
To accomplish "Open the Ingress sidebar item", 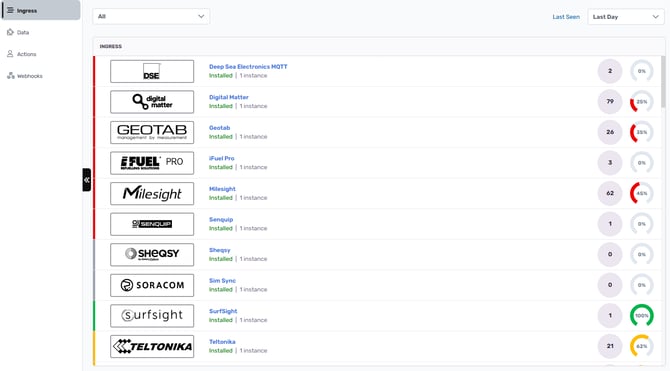I will [41, 10].
